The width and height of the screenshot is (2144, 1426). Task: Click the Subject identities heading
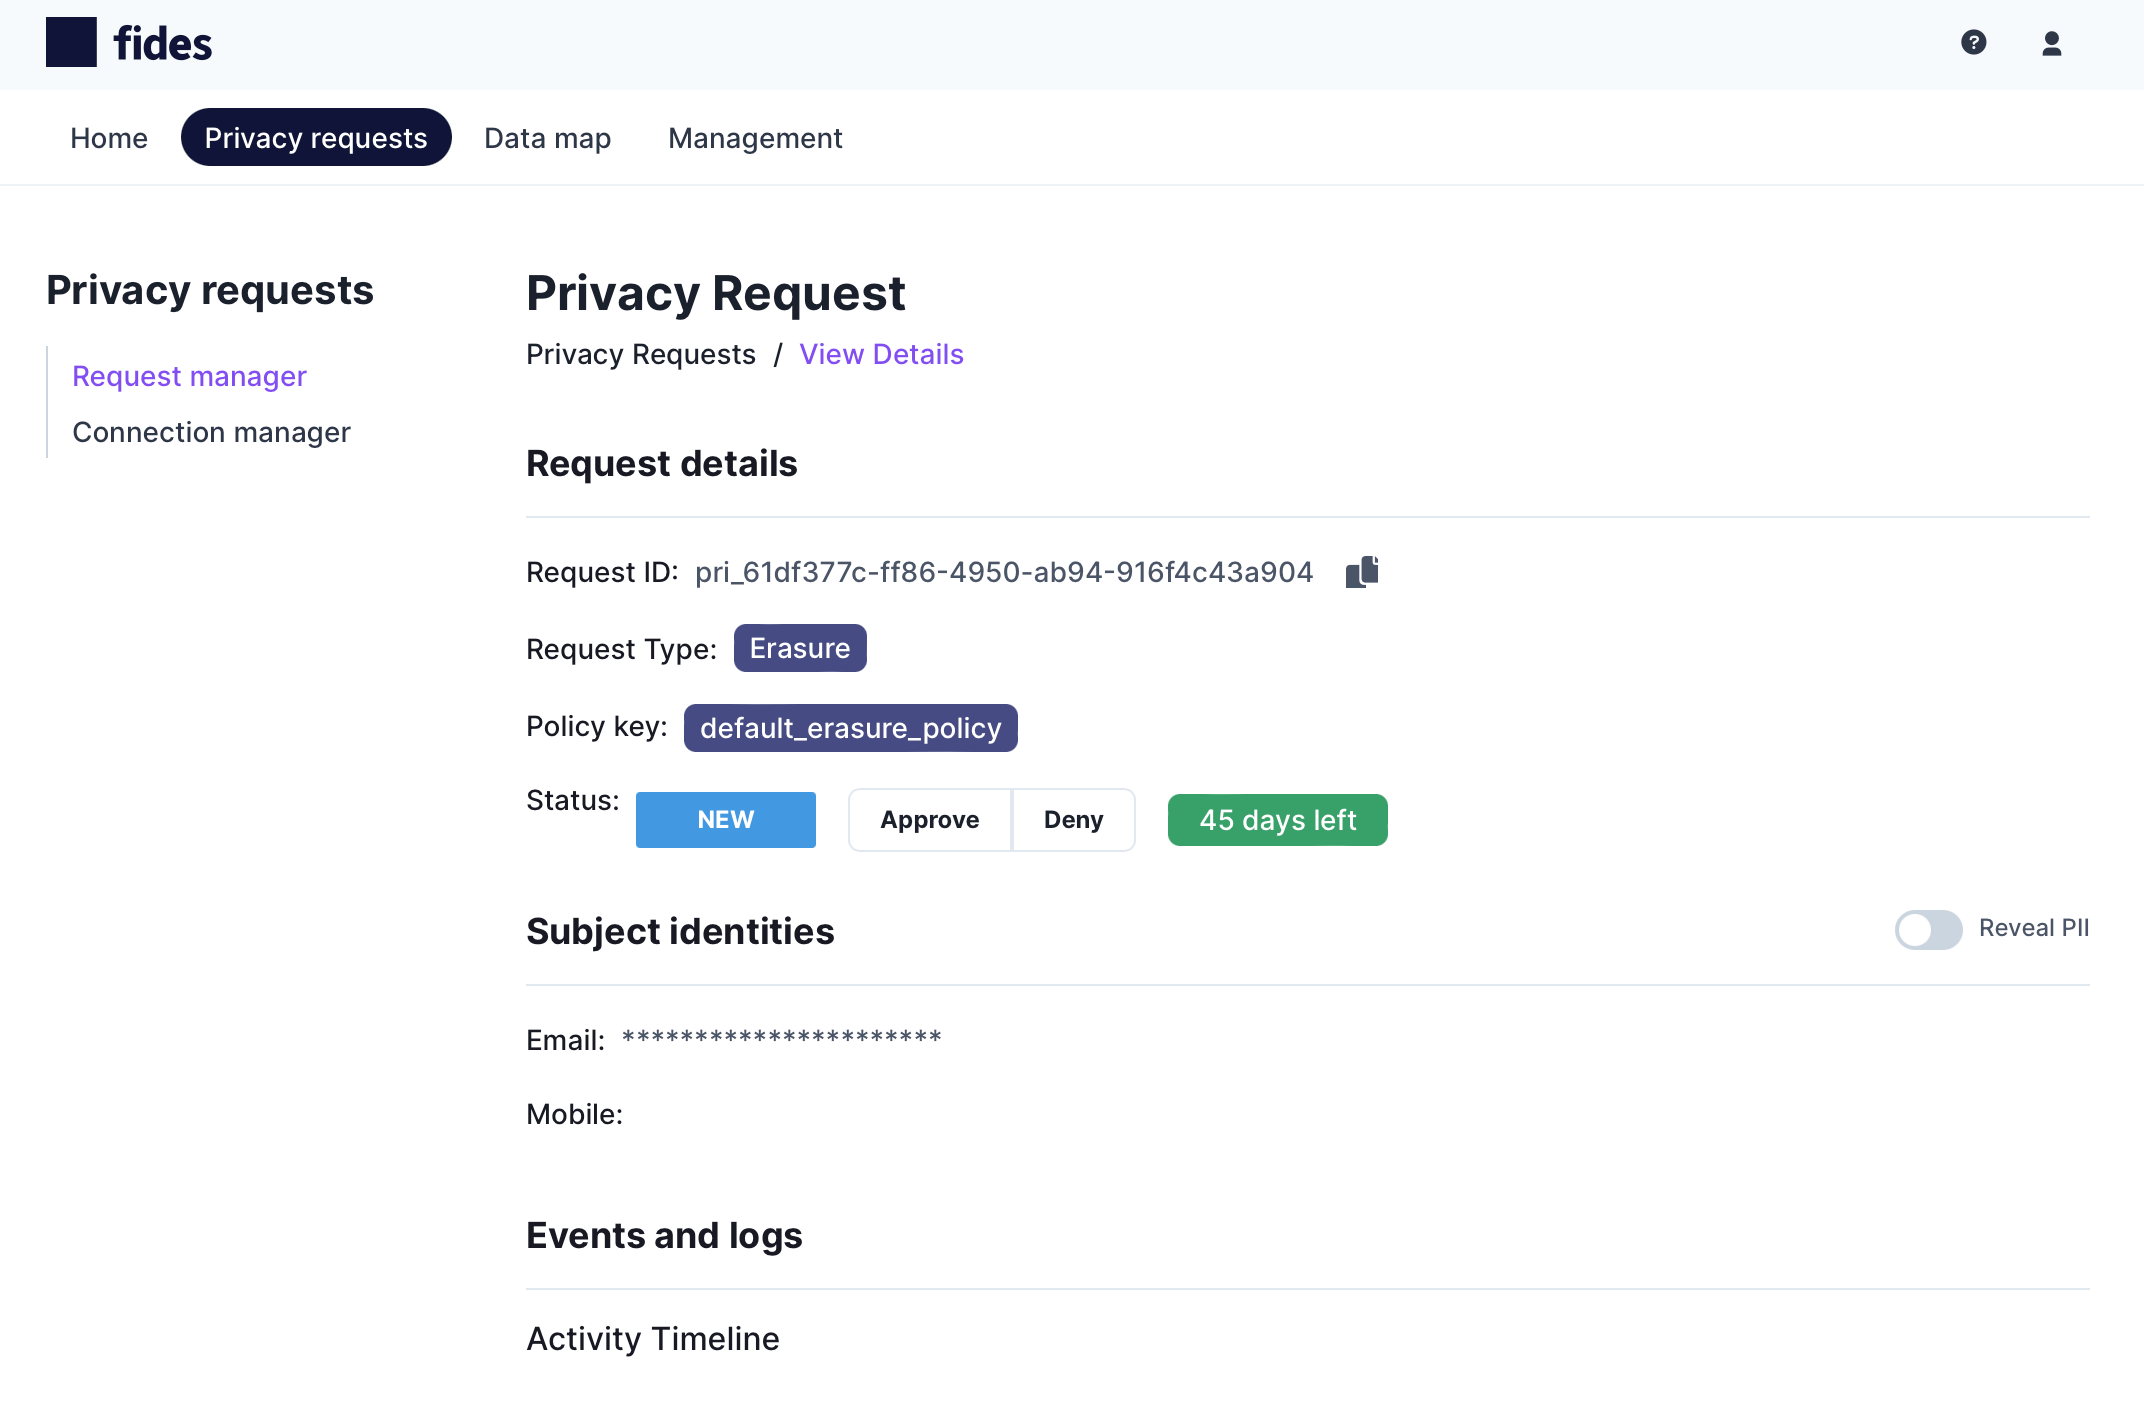680,931
